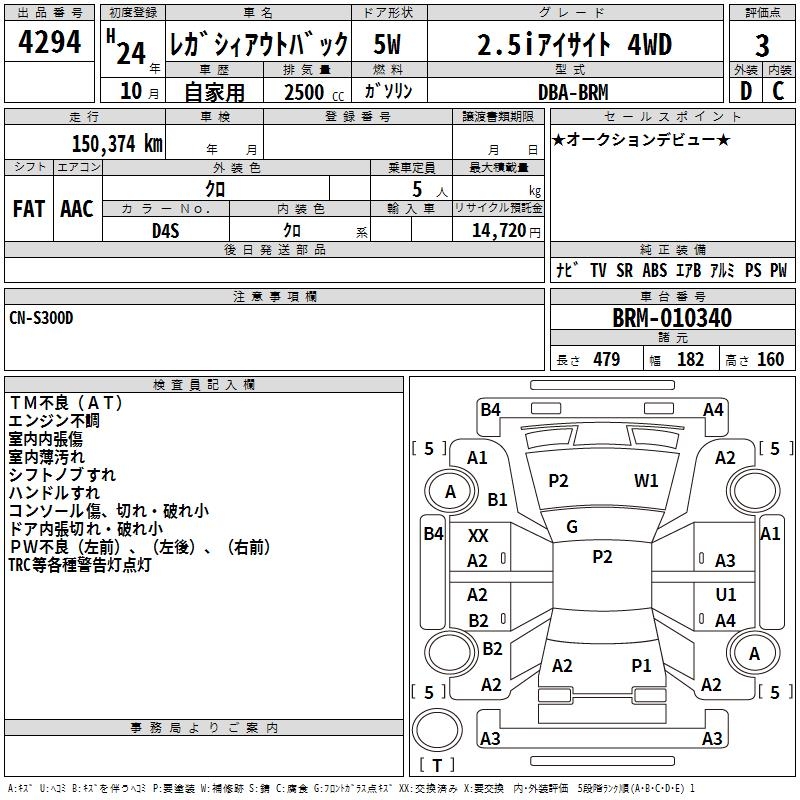
Task: Select grade 2.5iアイサイト 4WD
Action: (x=574, y=44)
